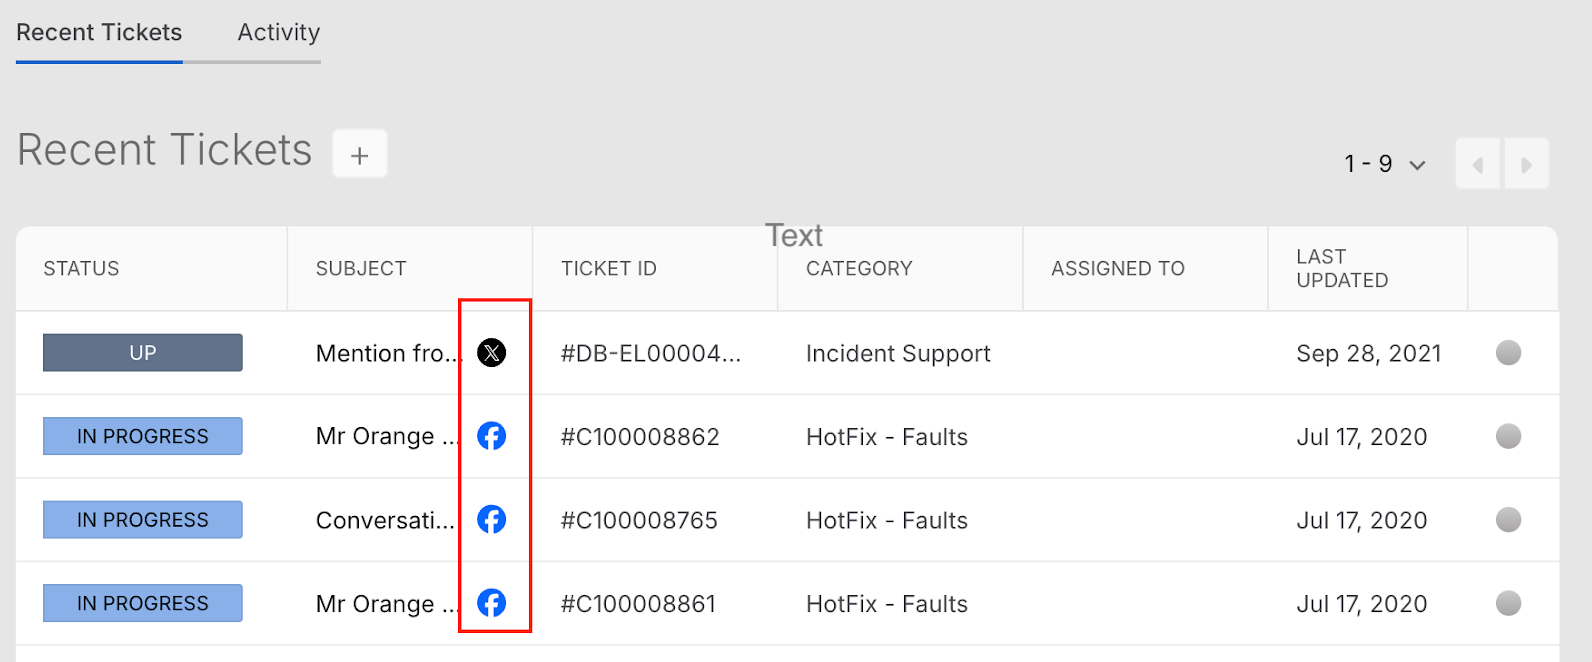Open ticket ID #C100008765
The image size is (1592, 662).
click(639, 520)
